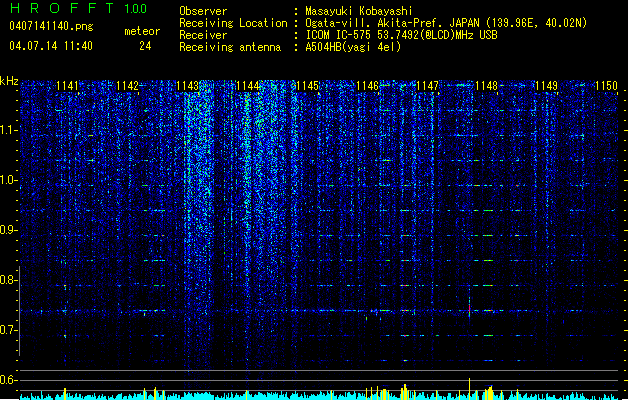
Task: Click the 1141 time marker
Action: [x=67, y=86]
